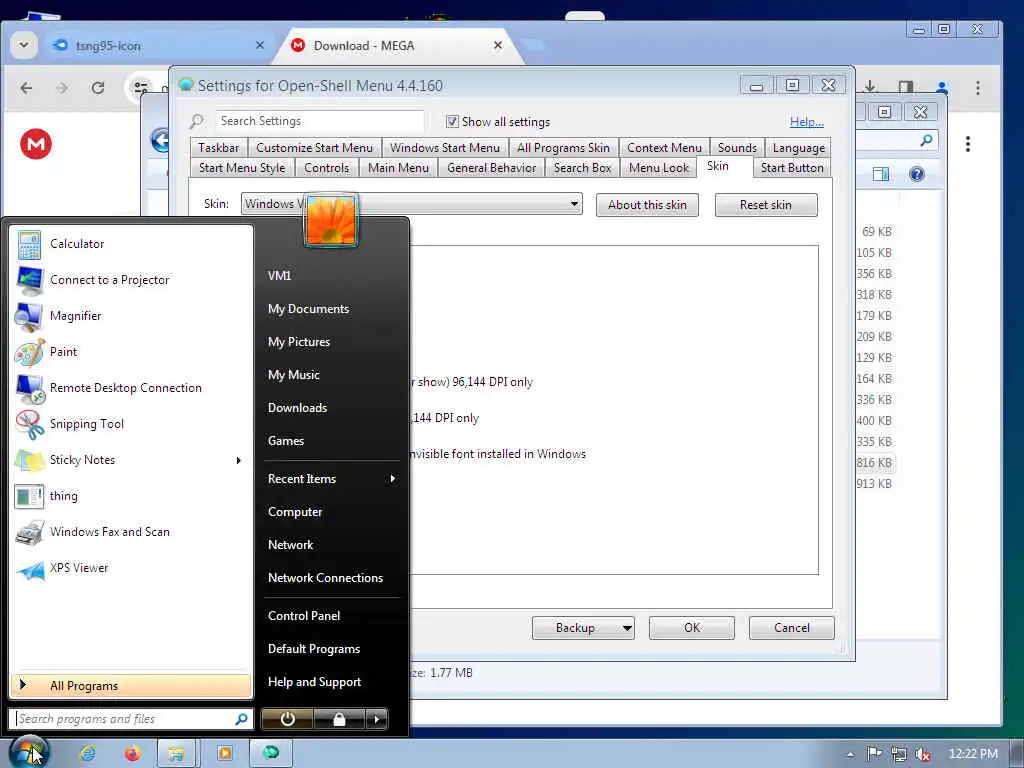Open Backup button dropdown

(626, 628)
